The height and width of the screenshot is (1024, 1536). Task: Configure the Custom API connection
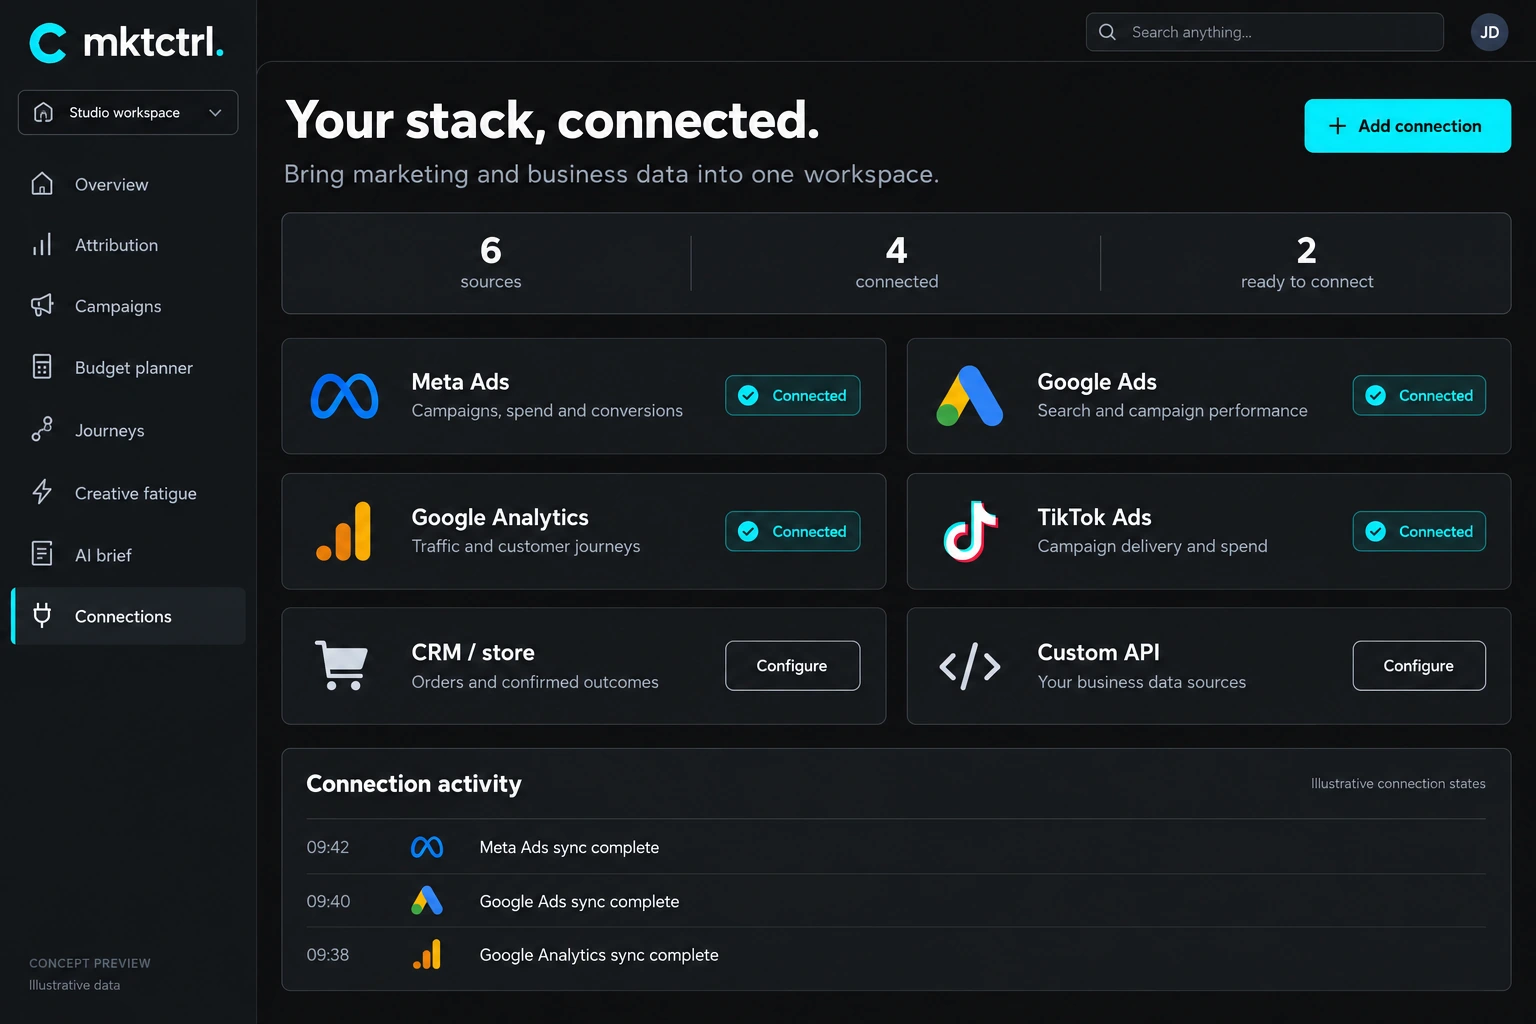pos(1419,666)
